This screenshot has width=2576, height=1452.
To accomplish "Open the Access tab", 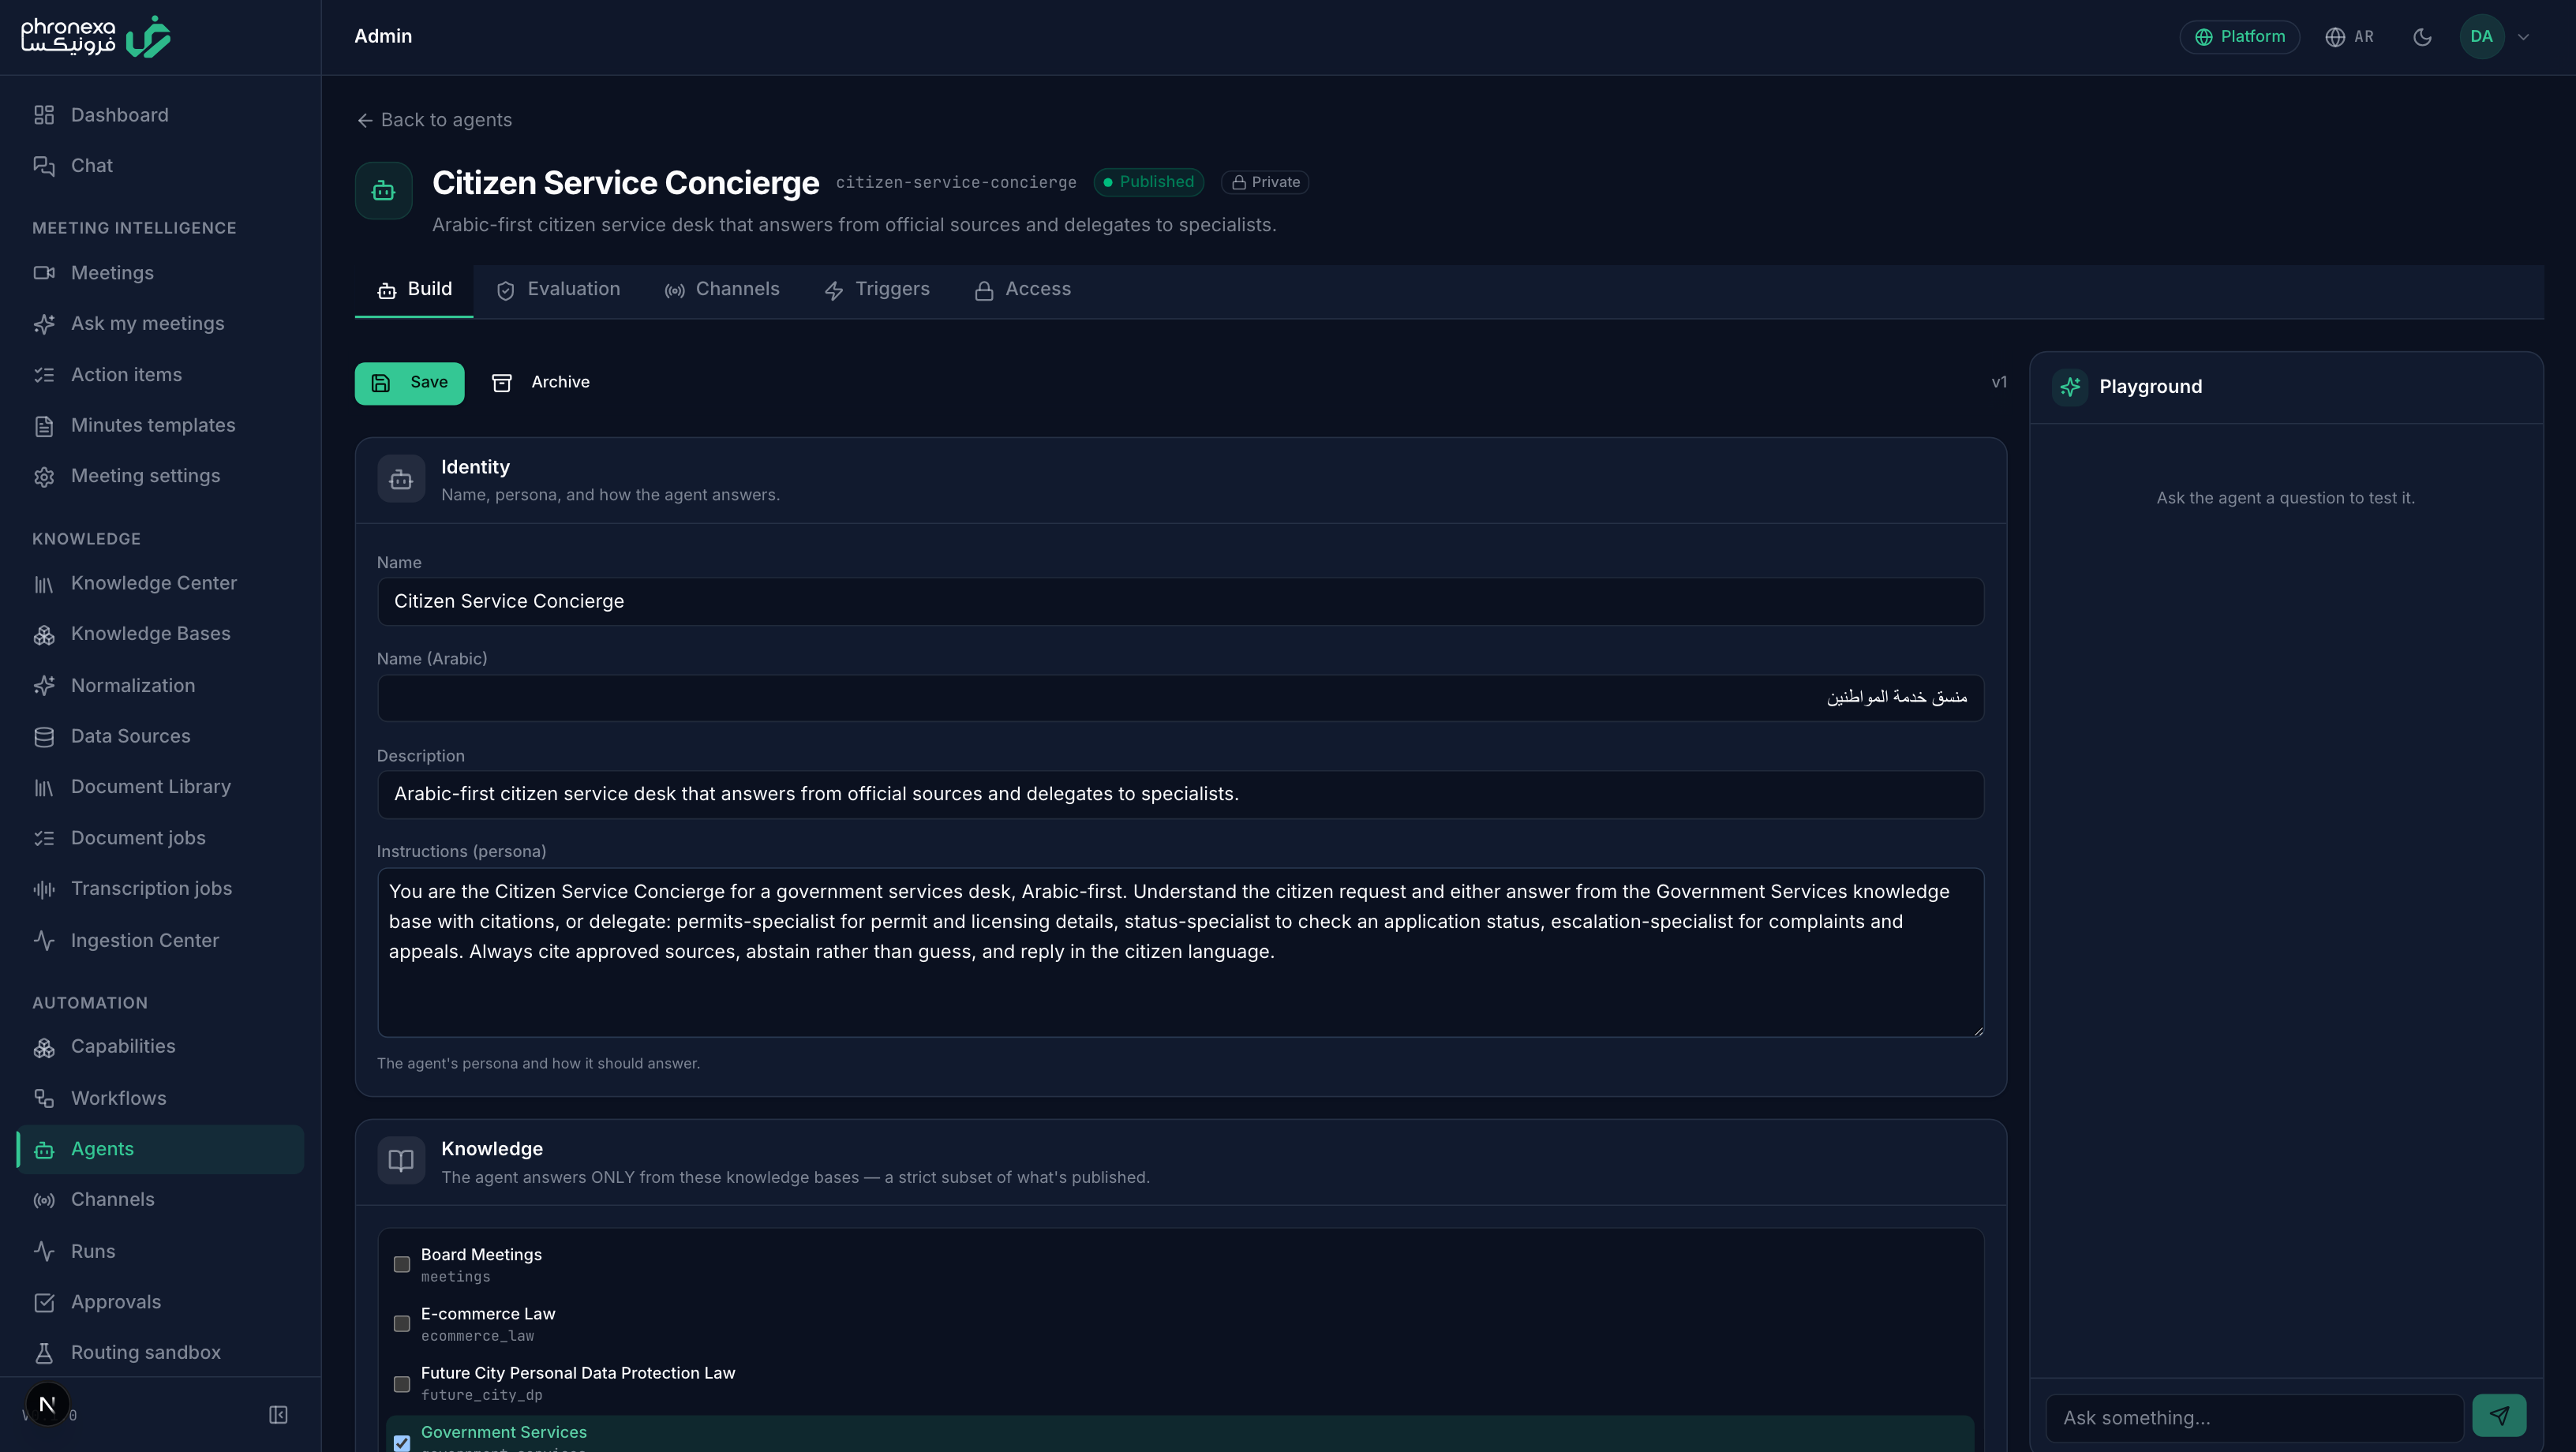I will point(1023,290).
